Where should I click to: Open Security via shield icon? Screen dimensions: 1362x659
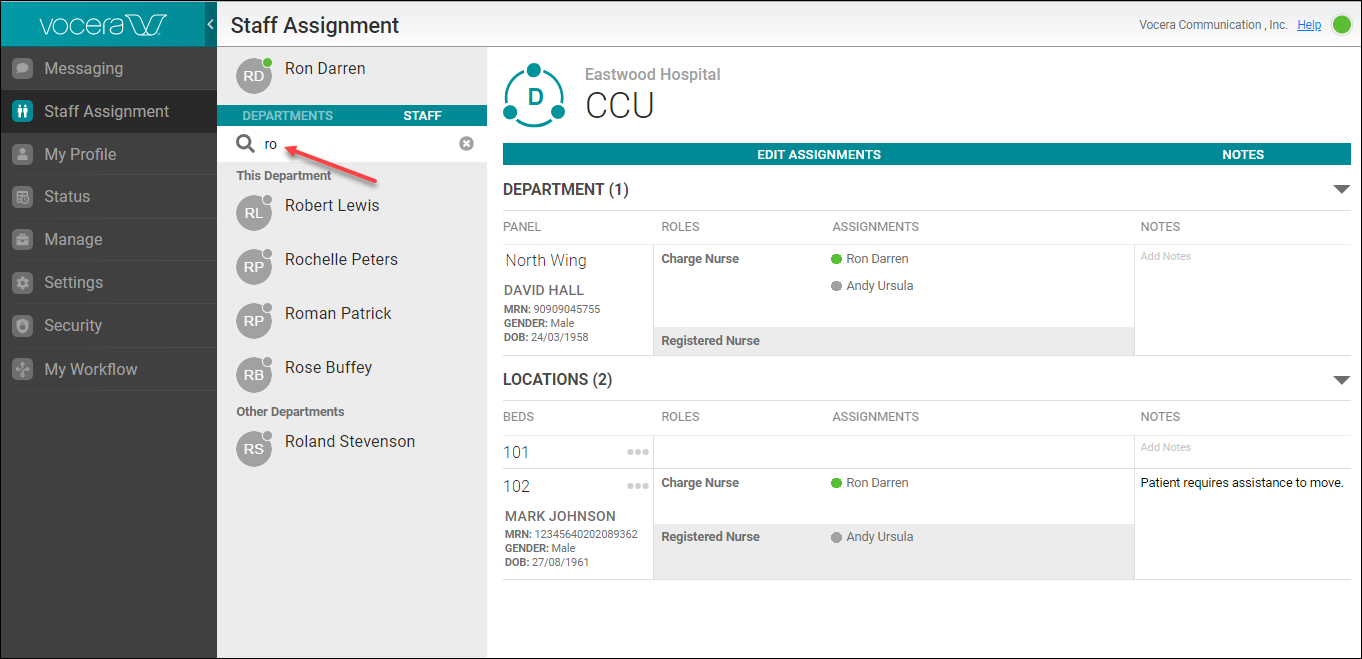tap(22, 326)
